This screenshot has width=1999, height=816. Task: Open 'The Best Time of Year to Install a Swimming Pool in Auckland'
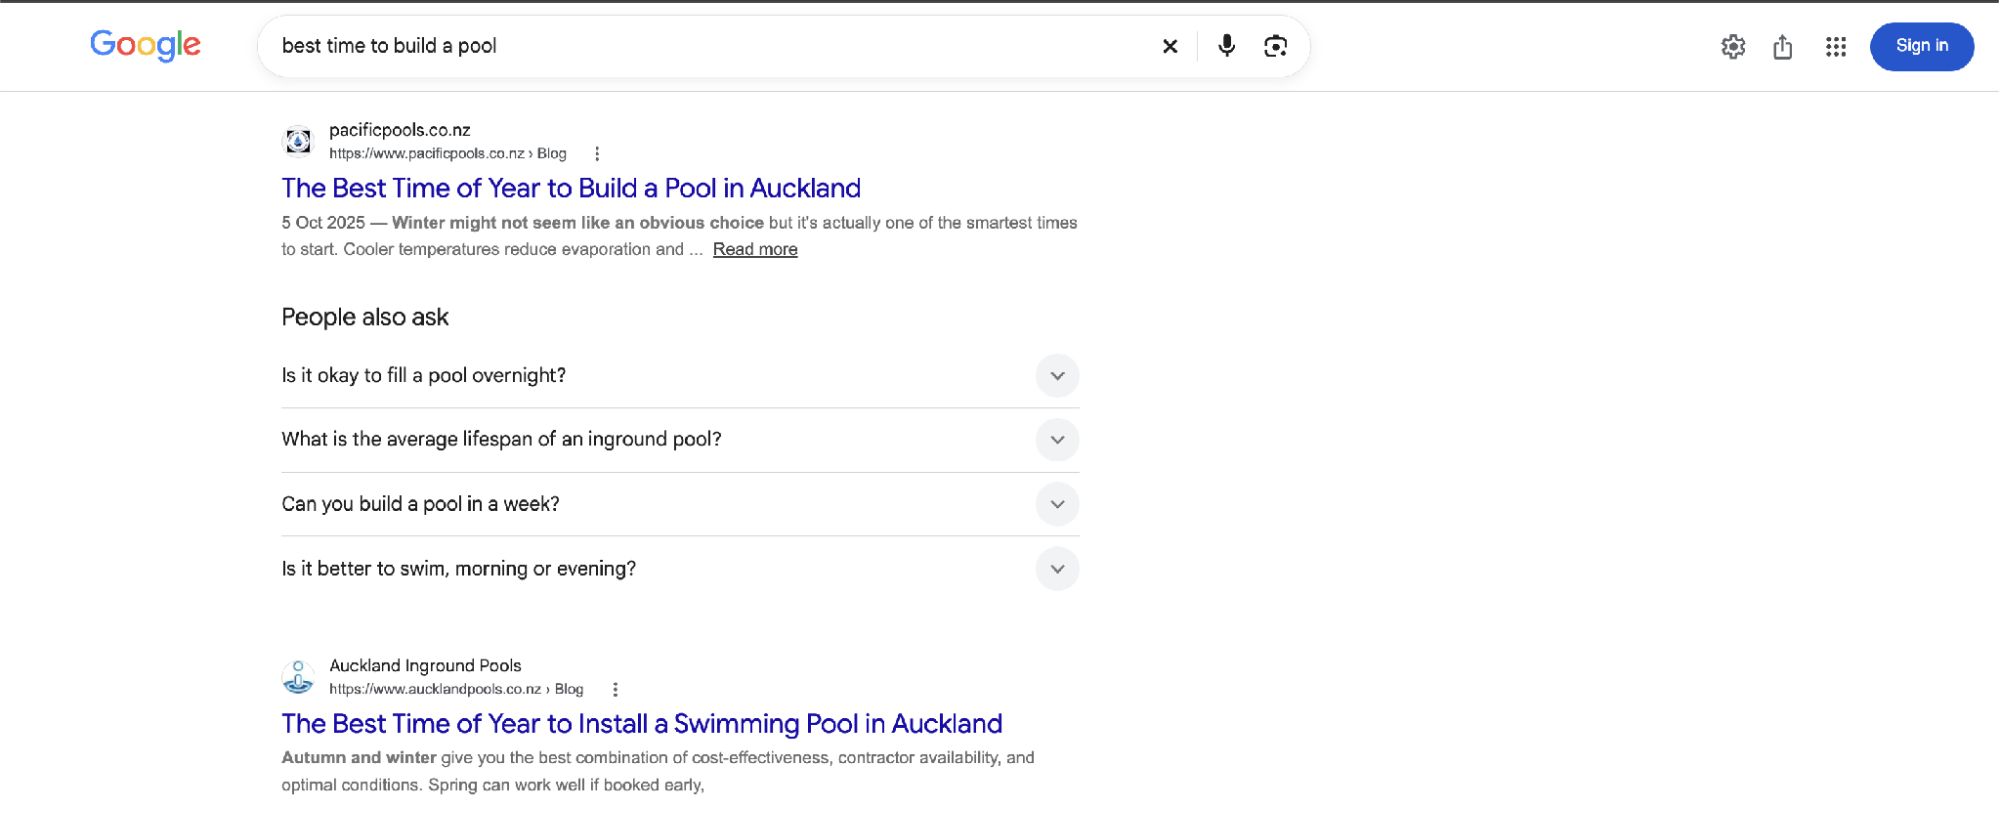642,723
